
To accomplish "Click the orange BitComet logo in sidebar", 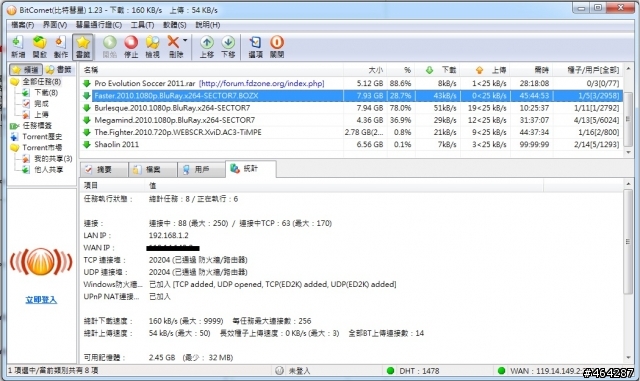I will coord(41,262).
